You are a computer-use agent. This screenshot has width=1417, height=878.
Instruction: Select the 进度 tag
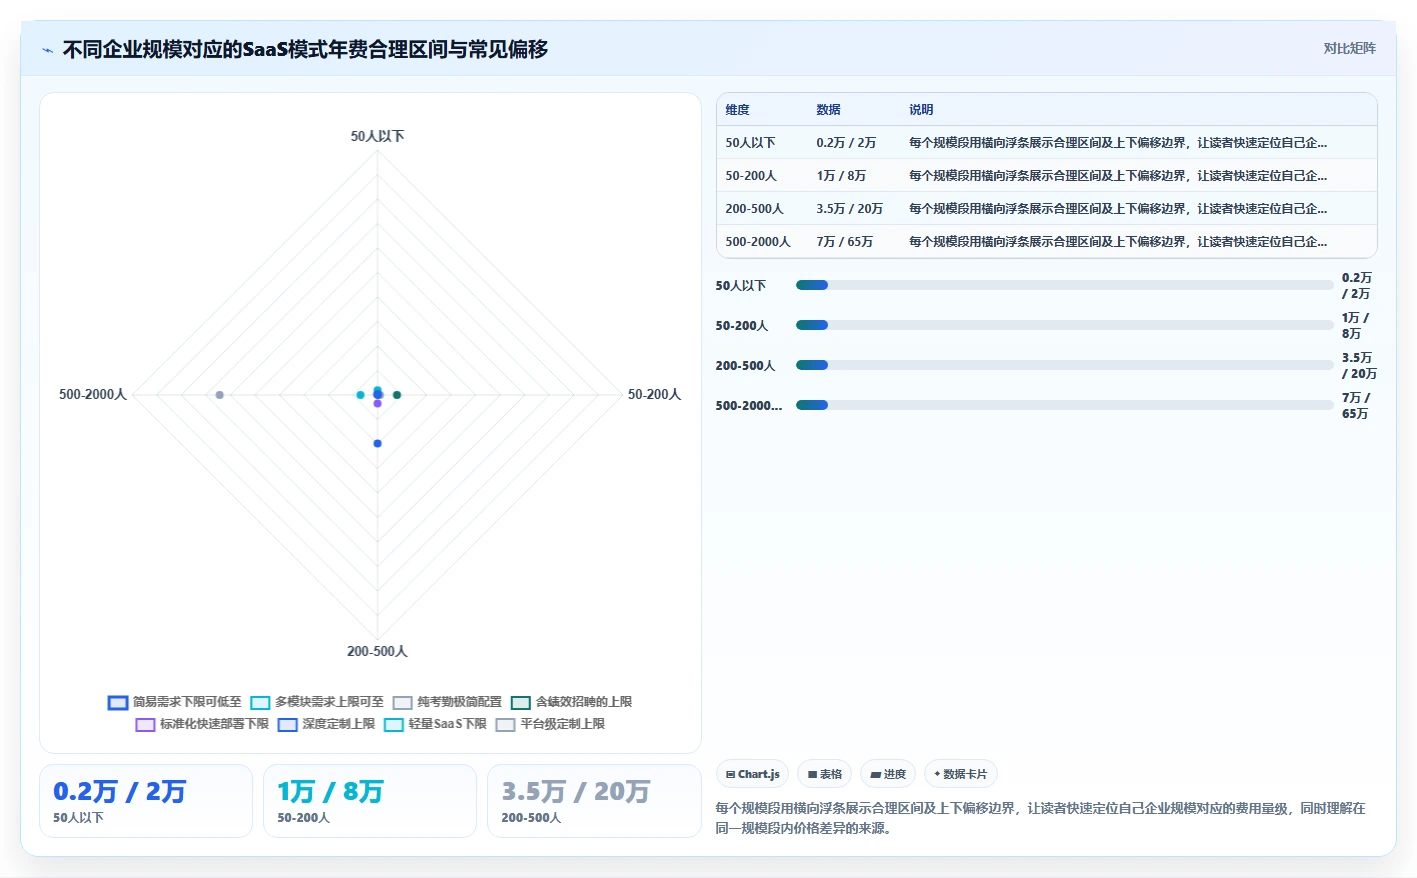(888, 774)
